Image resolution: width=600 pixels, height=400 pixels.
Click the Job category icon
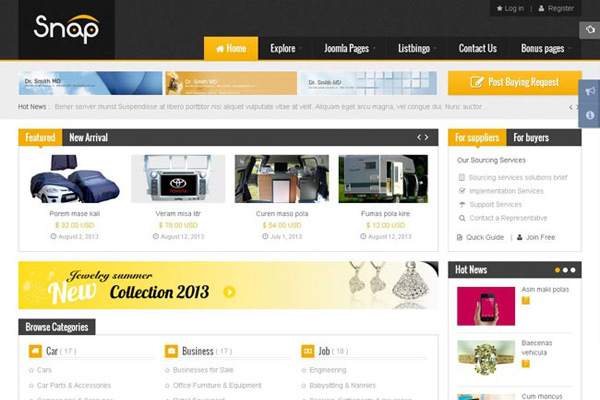point(308,351)
